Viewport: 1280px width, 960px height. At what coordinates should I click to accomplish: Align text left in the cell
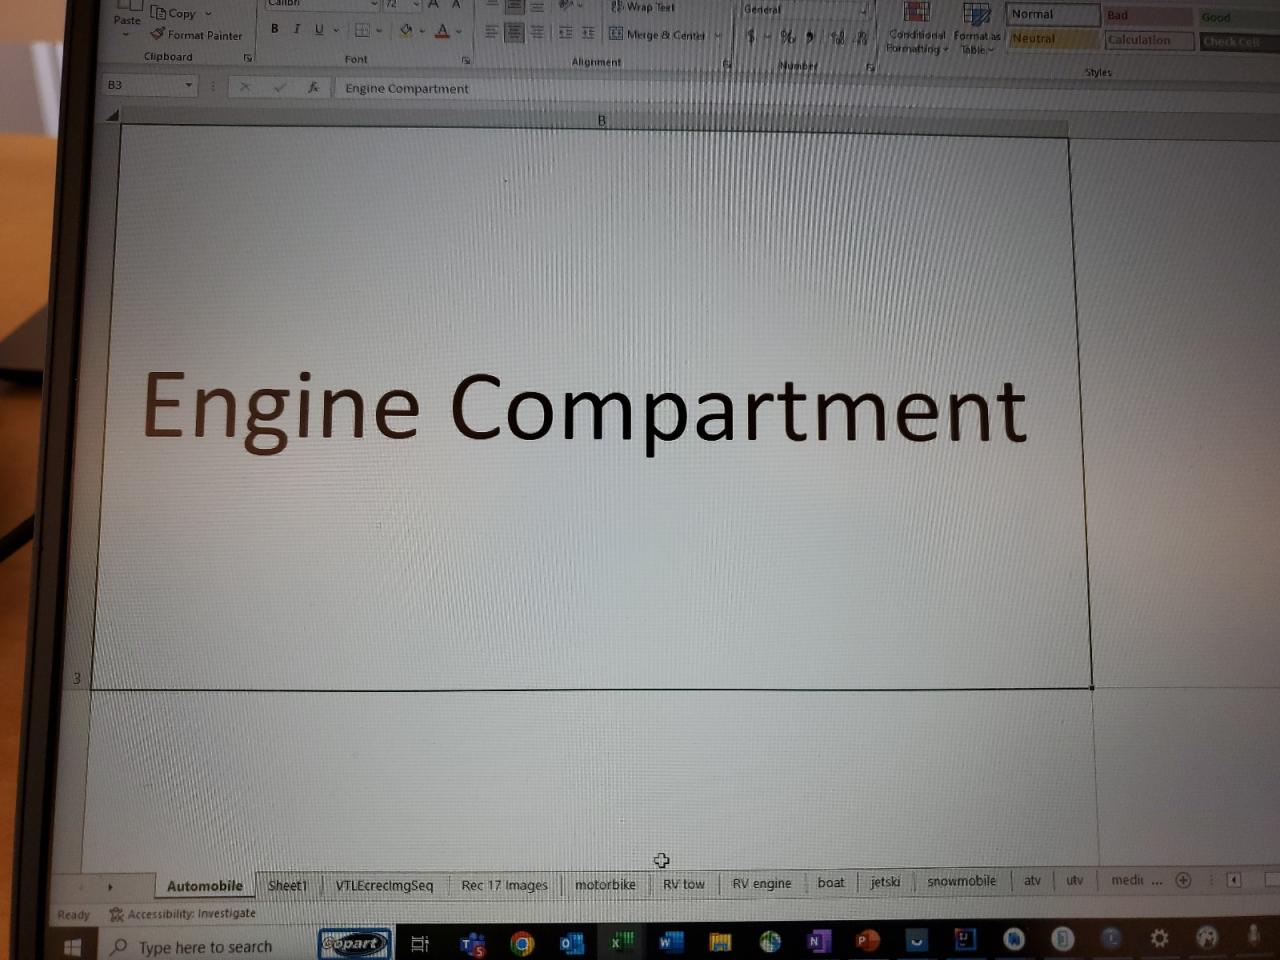point(491,32)
